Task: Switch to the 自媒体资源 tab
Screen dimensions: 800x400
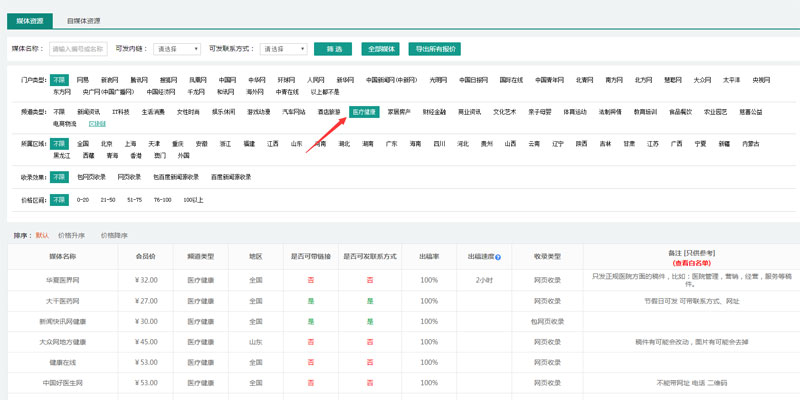Action: (83, 21)
